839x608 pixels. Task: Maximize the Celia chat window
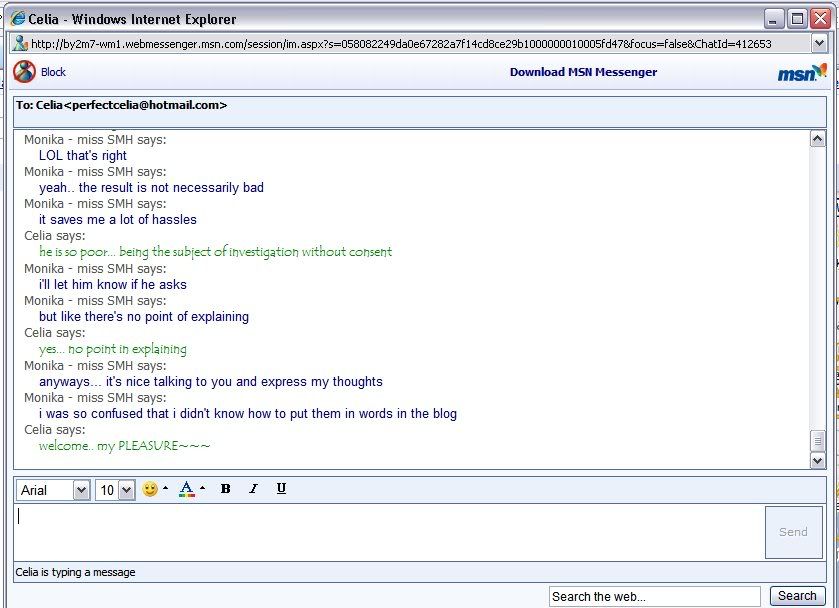click(x=797, y=19)
